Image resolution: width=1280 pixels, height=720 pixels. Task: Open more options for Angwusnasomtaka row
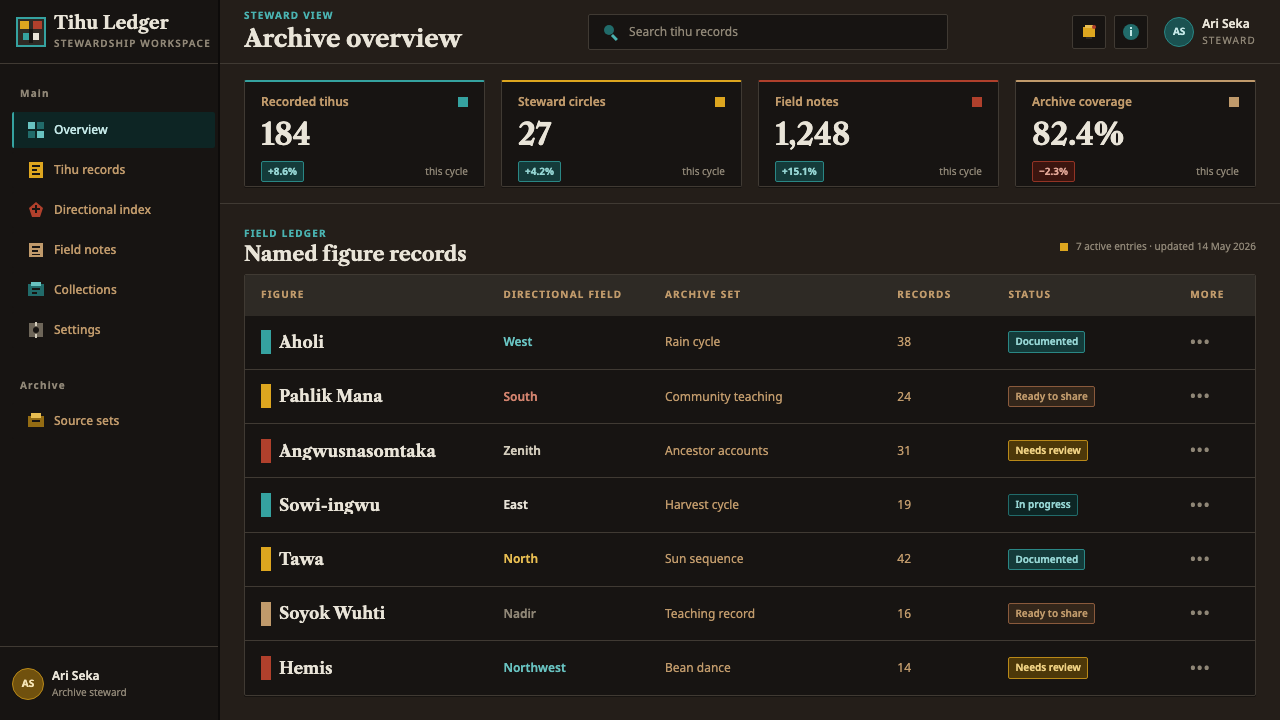click(1200, 450)
